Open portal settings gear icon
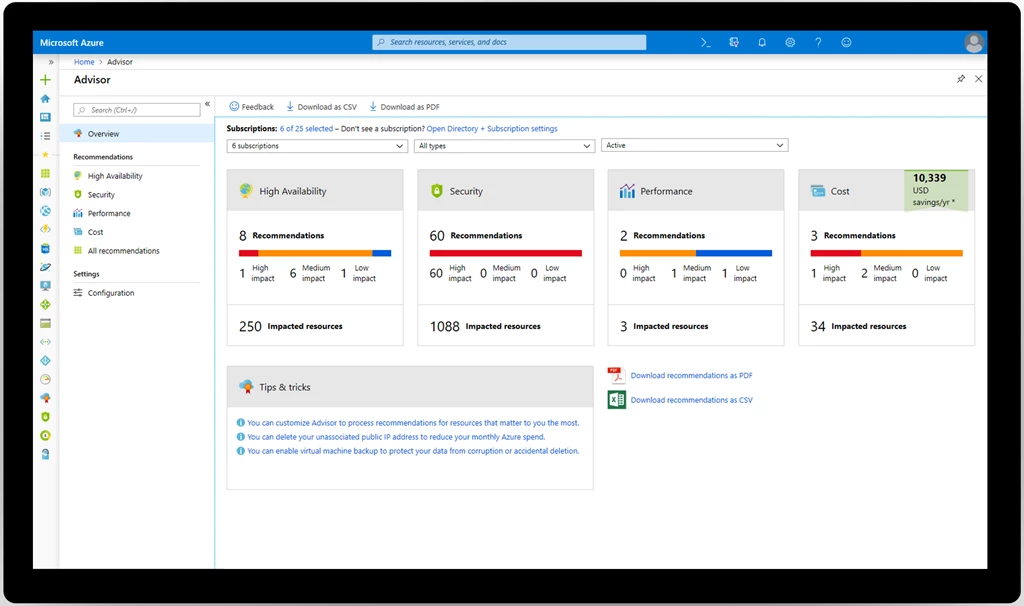This screenshot has width=1024, height=606. 790,43
